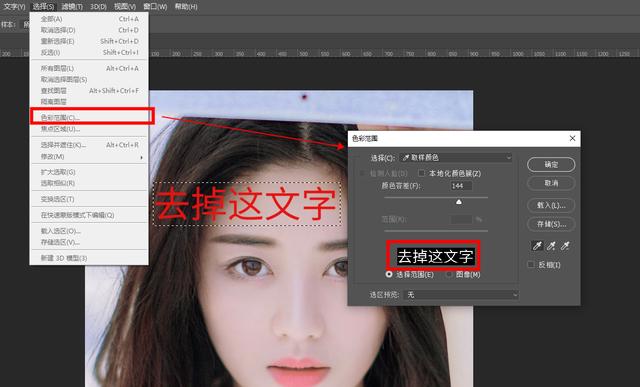Click the 载入(L)... button

[x=551, y=205]
